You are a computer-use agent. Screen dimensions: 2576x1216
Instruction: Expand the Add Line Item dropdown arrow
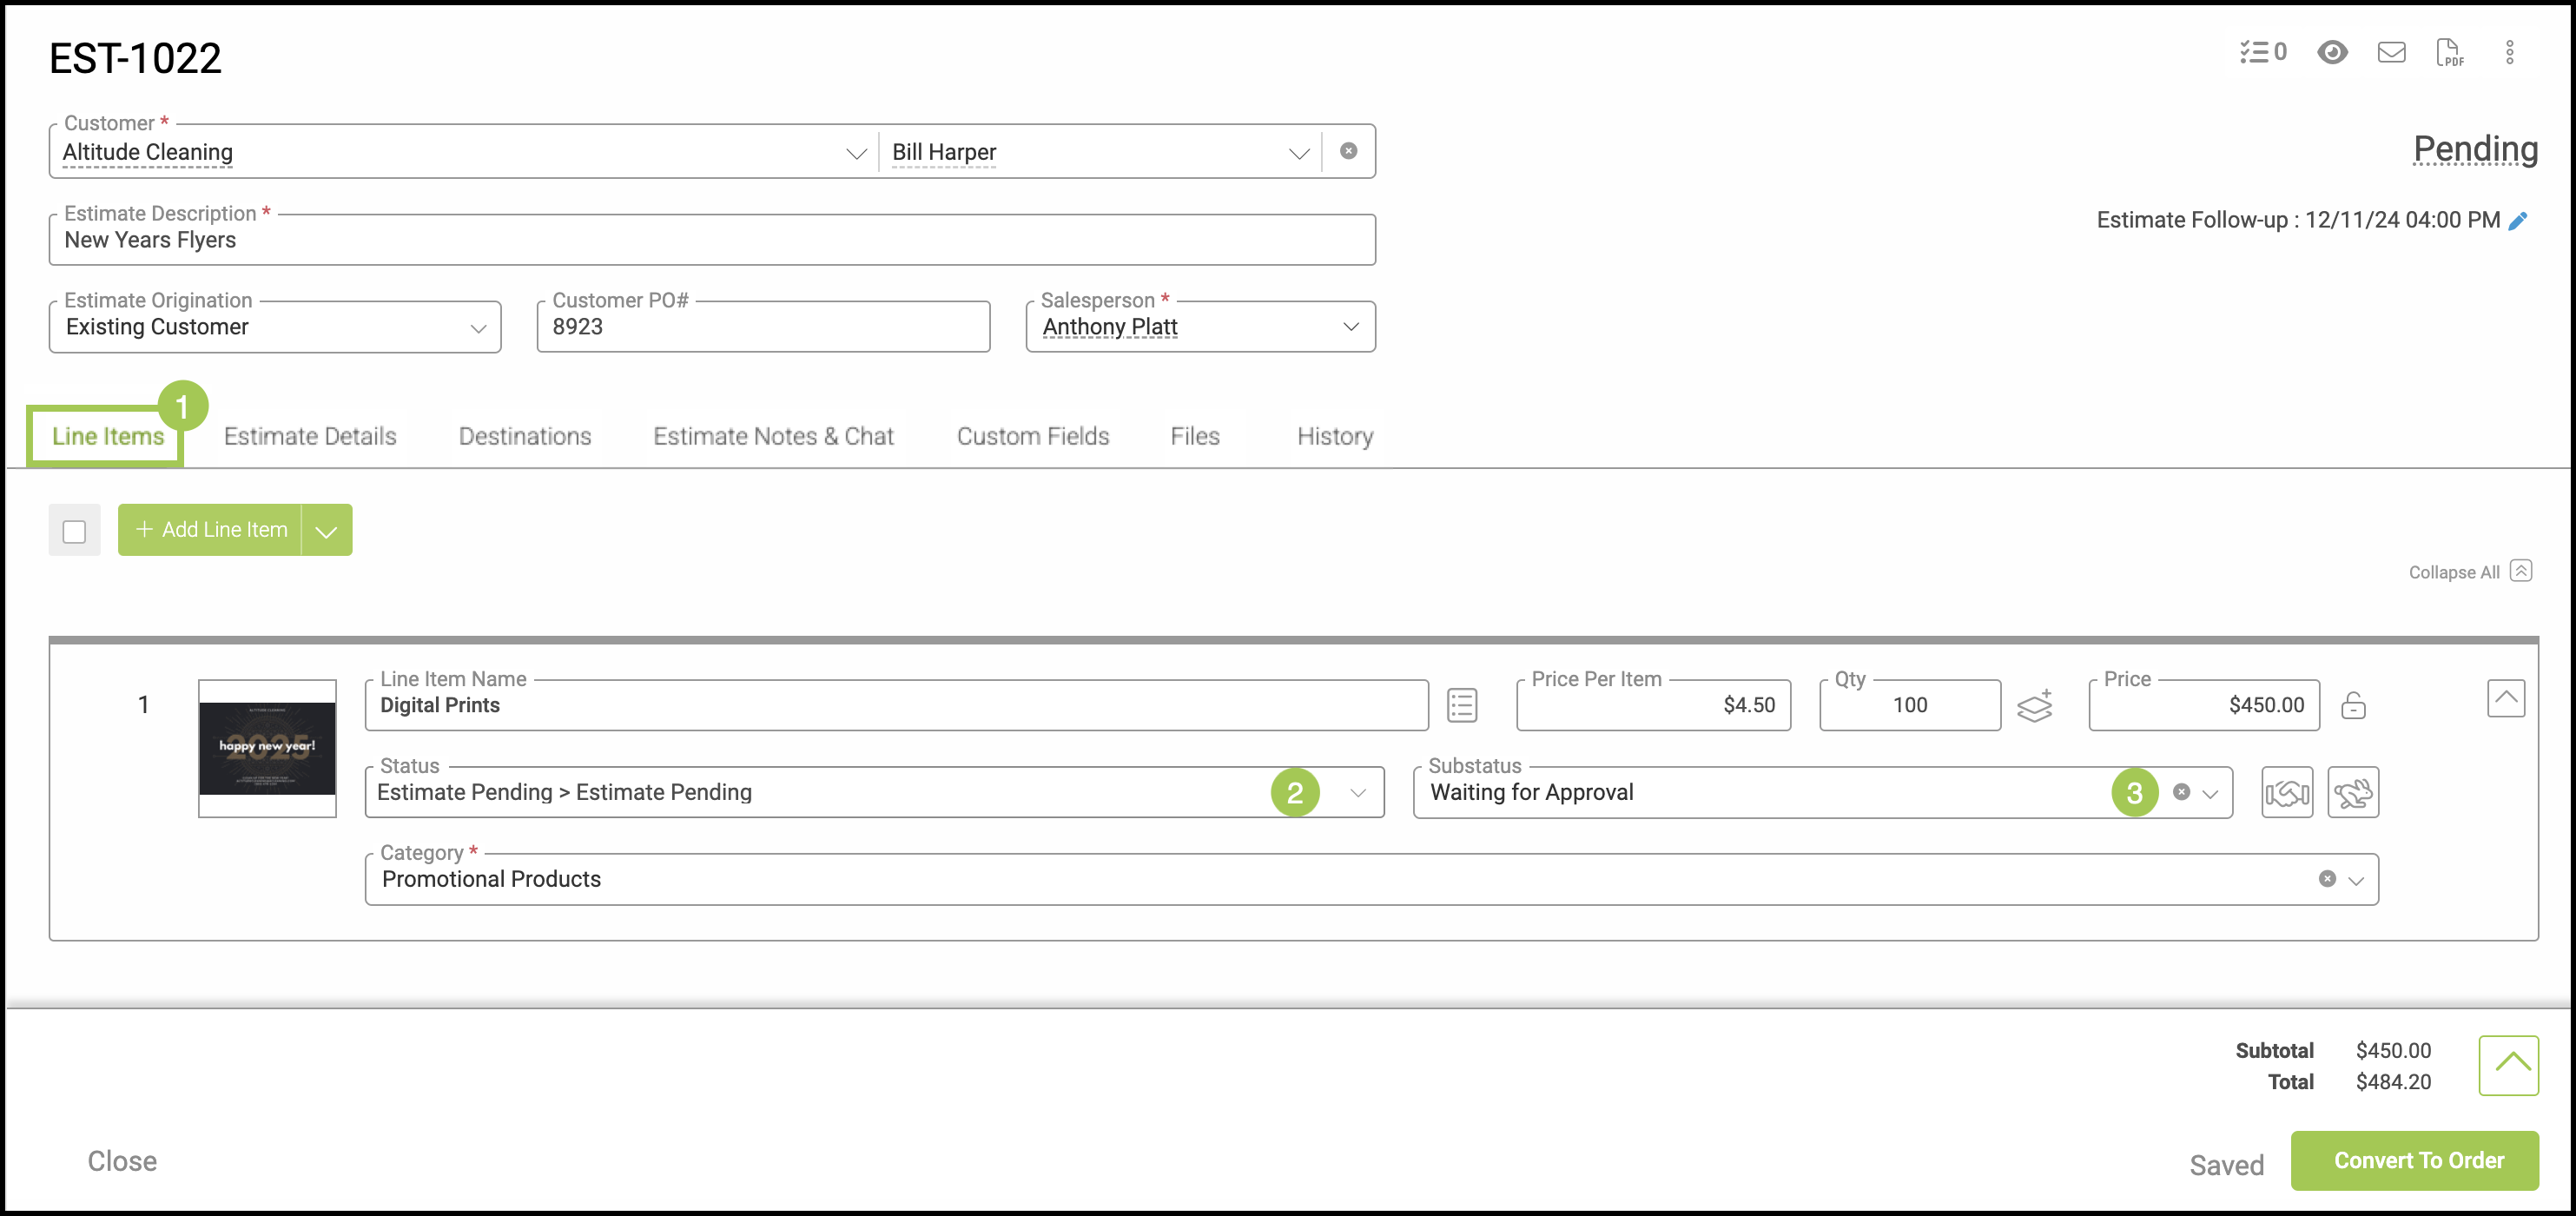click(x=326, y=531)
